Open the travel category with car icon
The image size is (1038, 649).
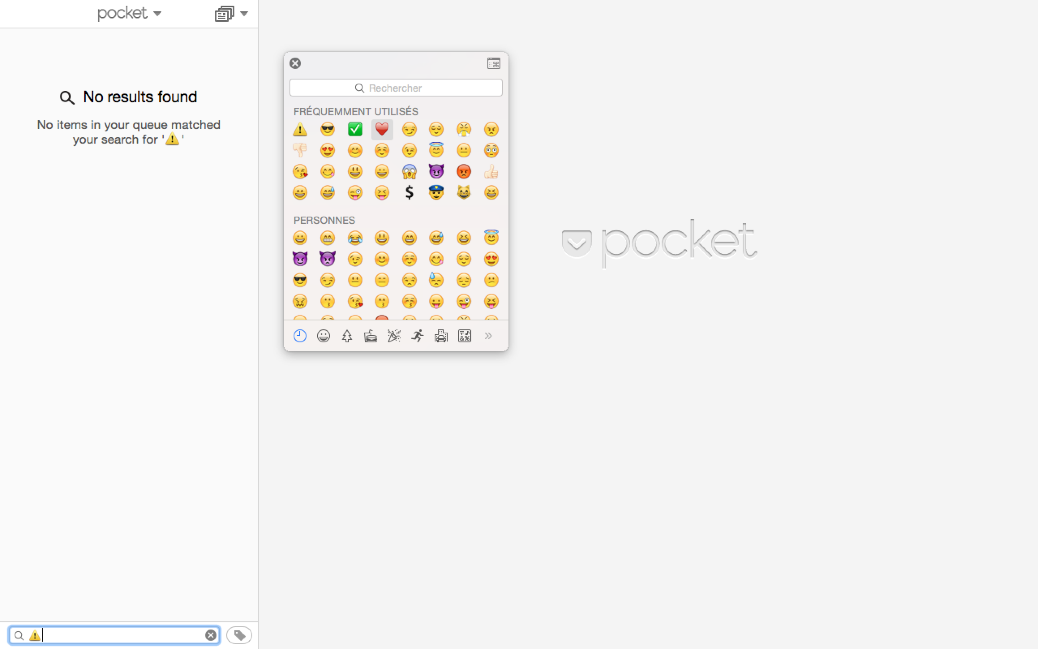tap(441, 336)
